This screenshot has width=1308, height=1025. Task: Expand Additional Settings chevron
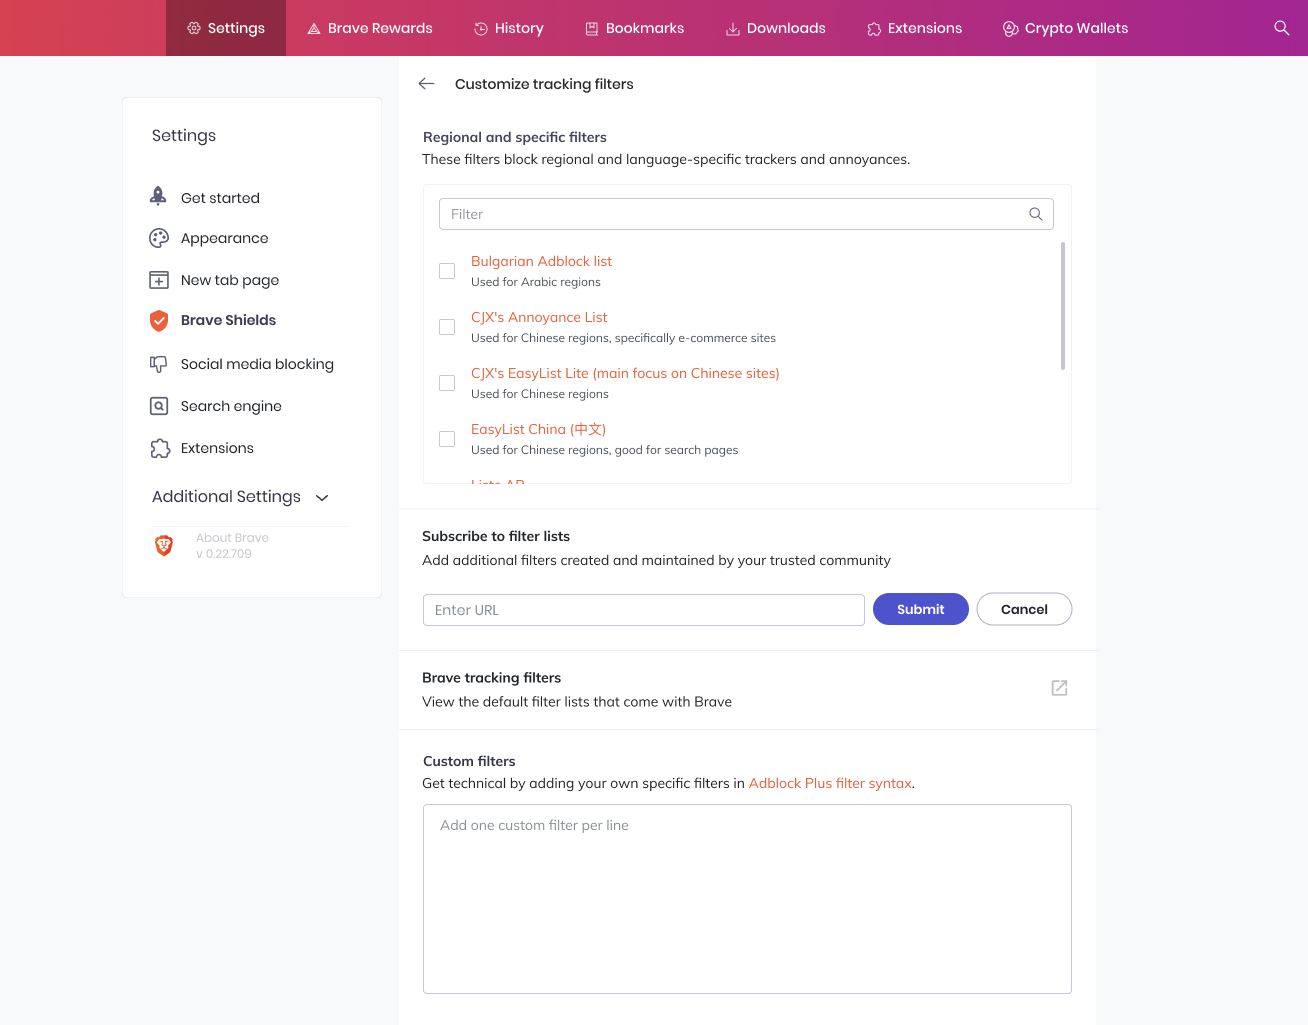point(322,497)
